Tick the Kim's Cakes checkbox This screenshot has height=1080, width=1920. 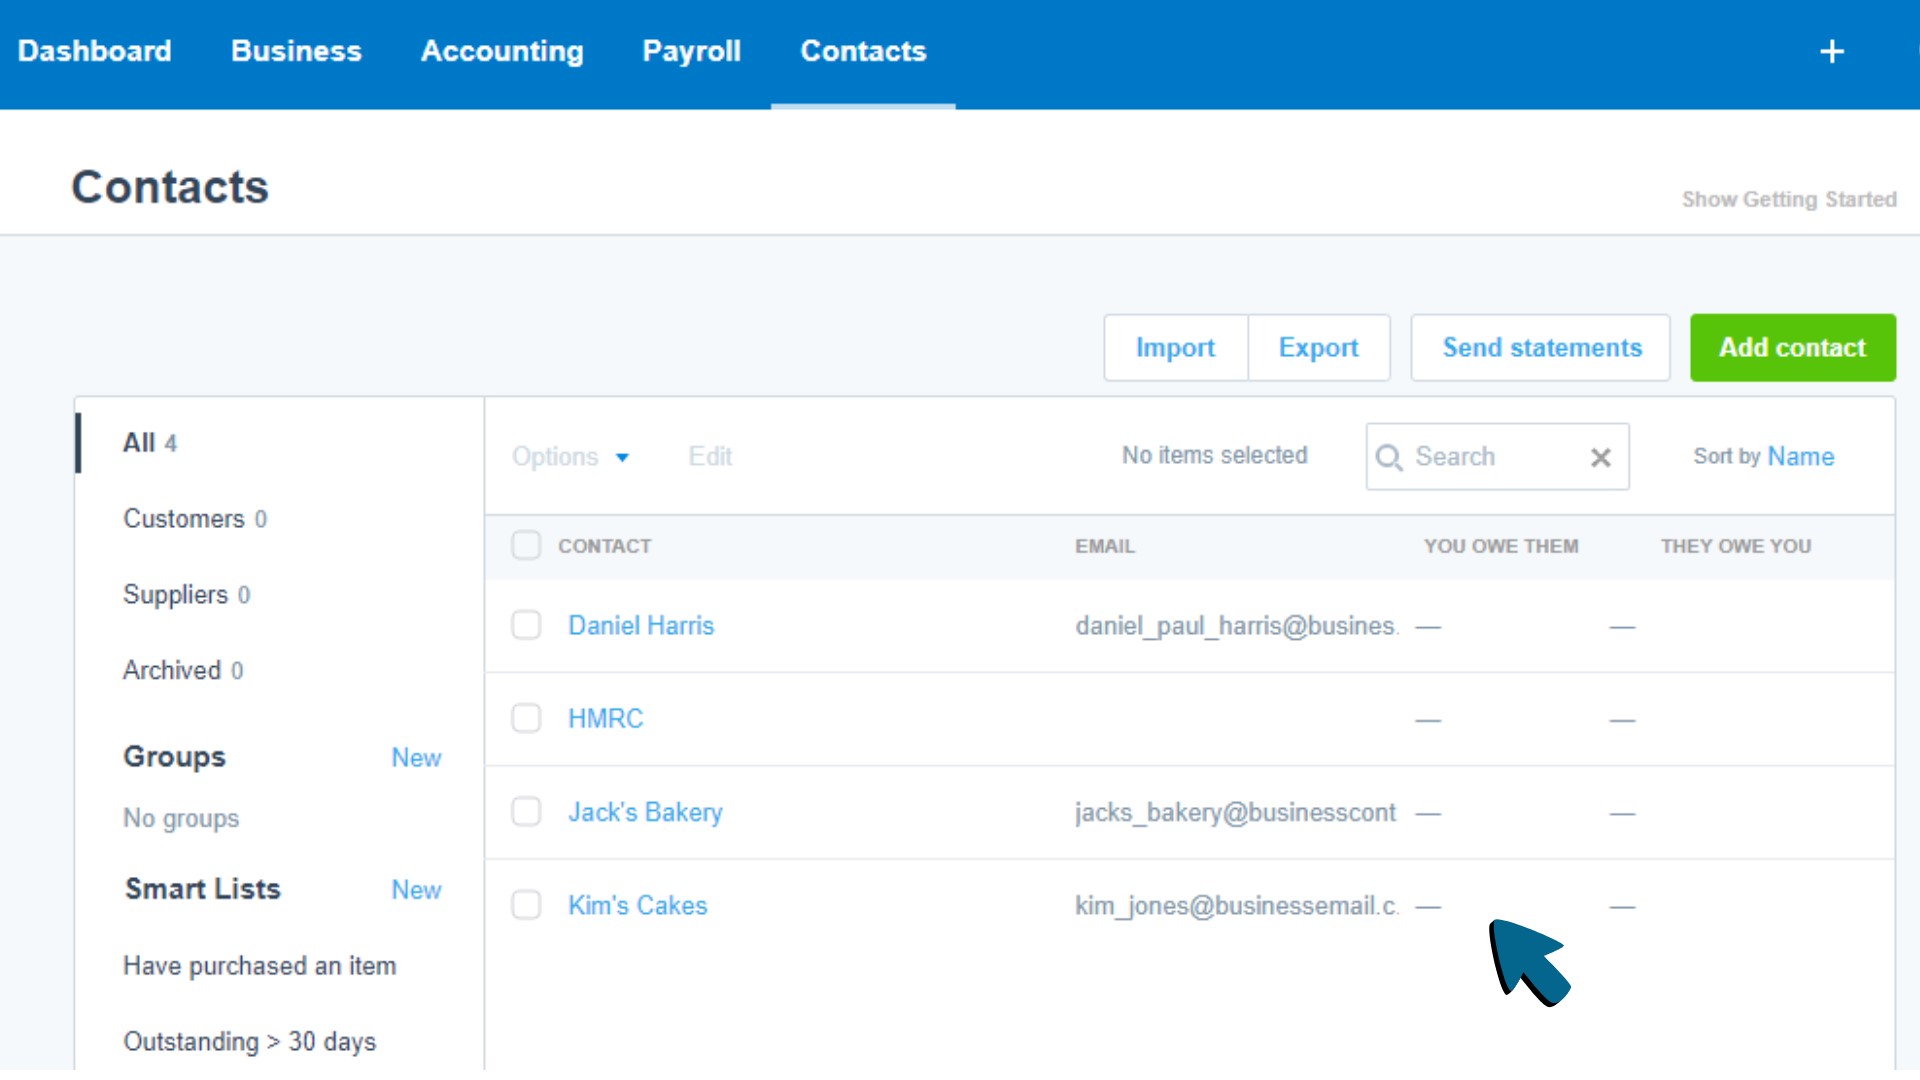[526, 904]
